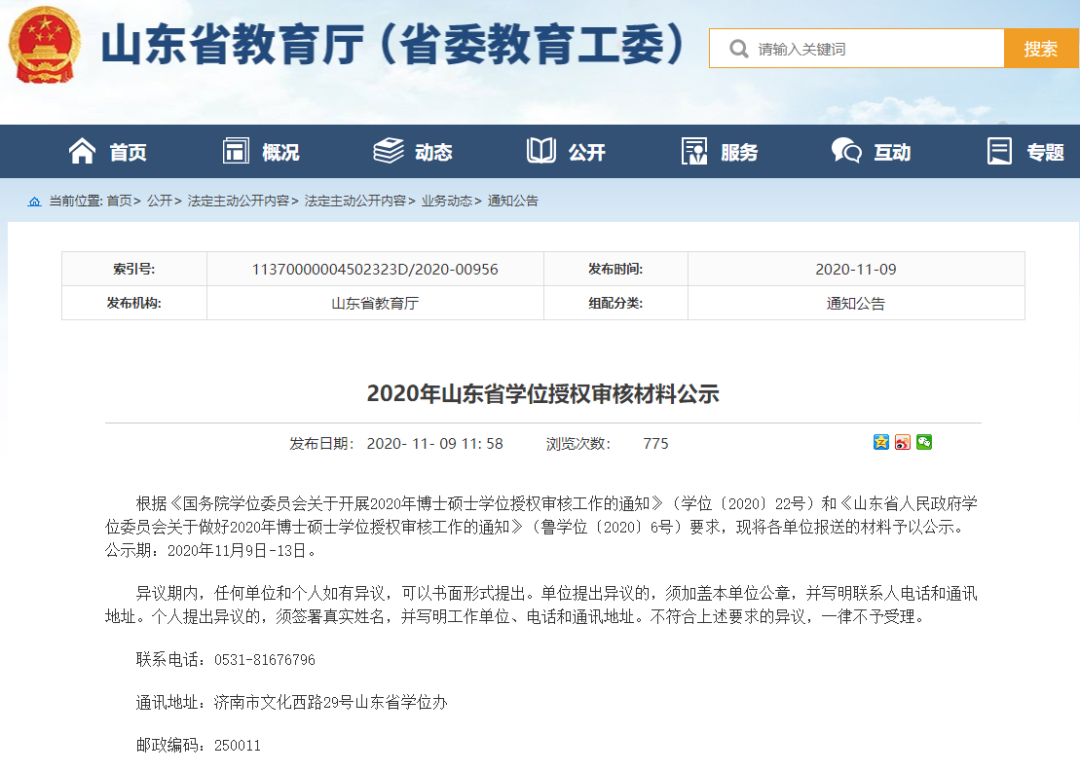Click the article title 2020年山东省学位授权审核材料公示
The height and width of the screenshot is (772, 1080).
tap(543, 394)
